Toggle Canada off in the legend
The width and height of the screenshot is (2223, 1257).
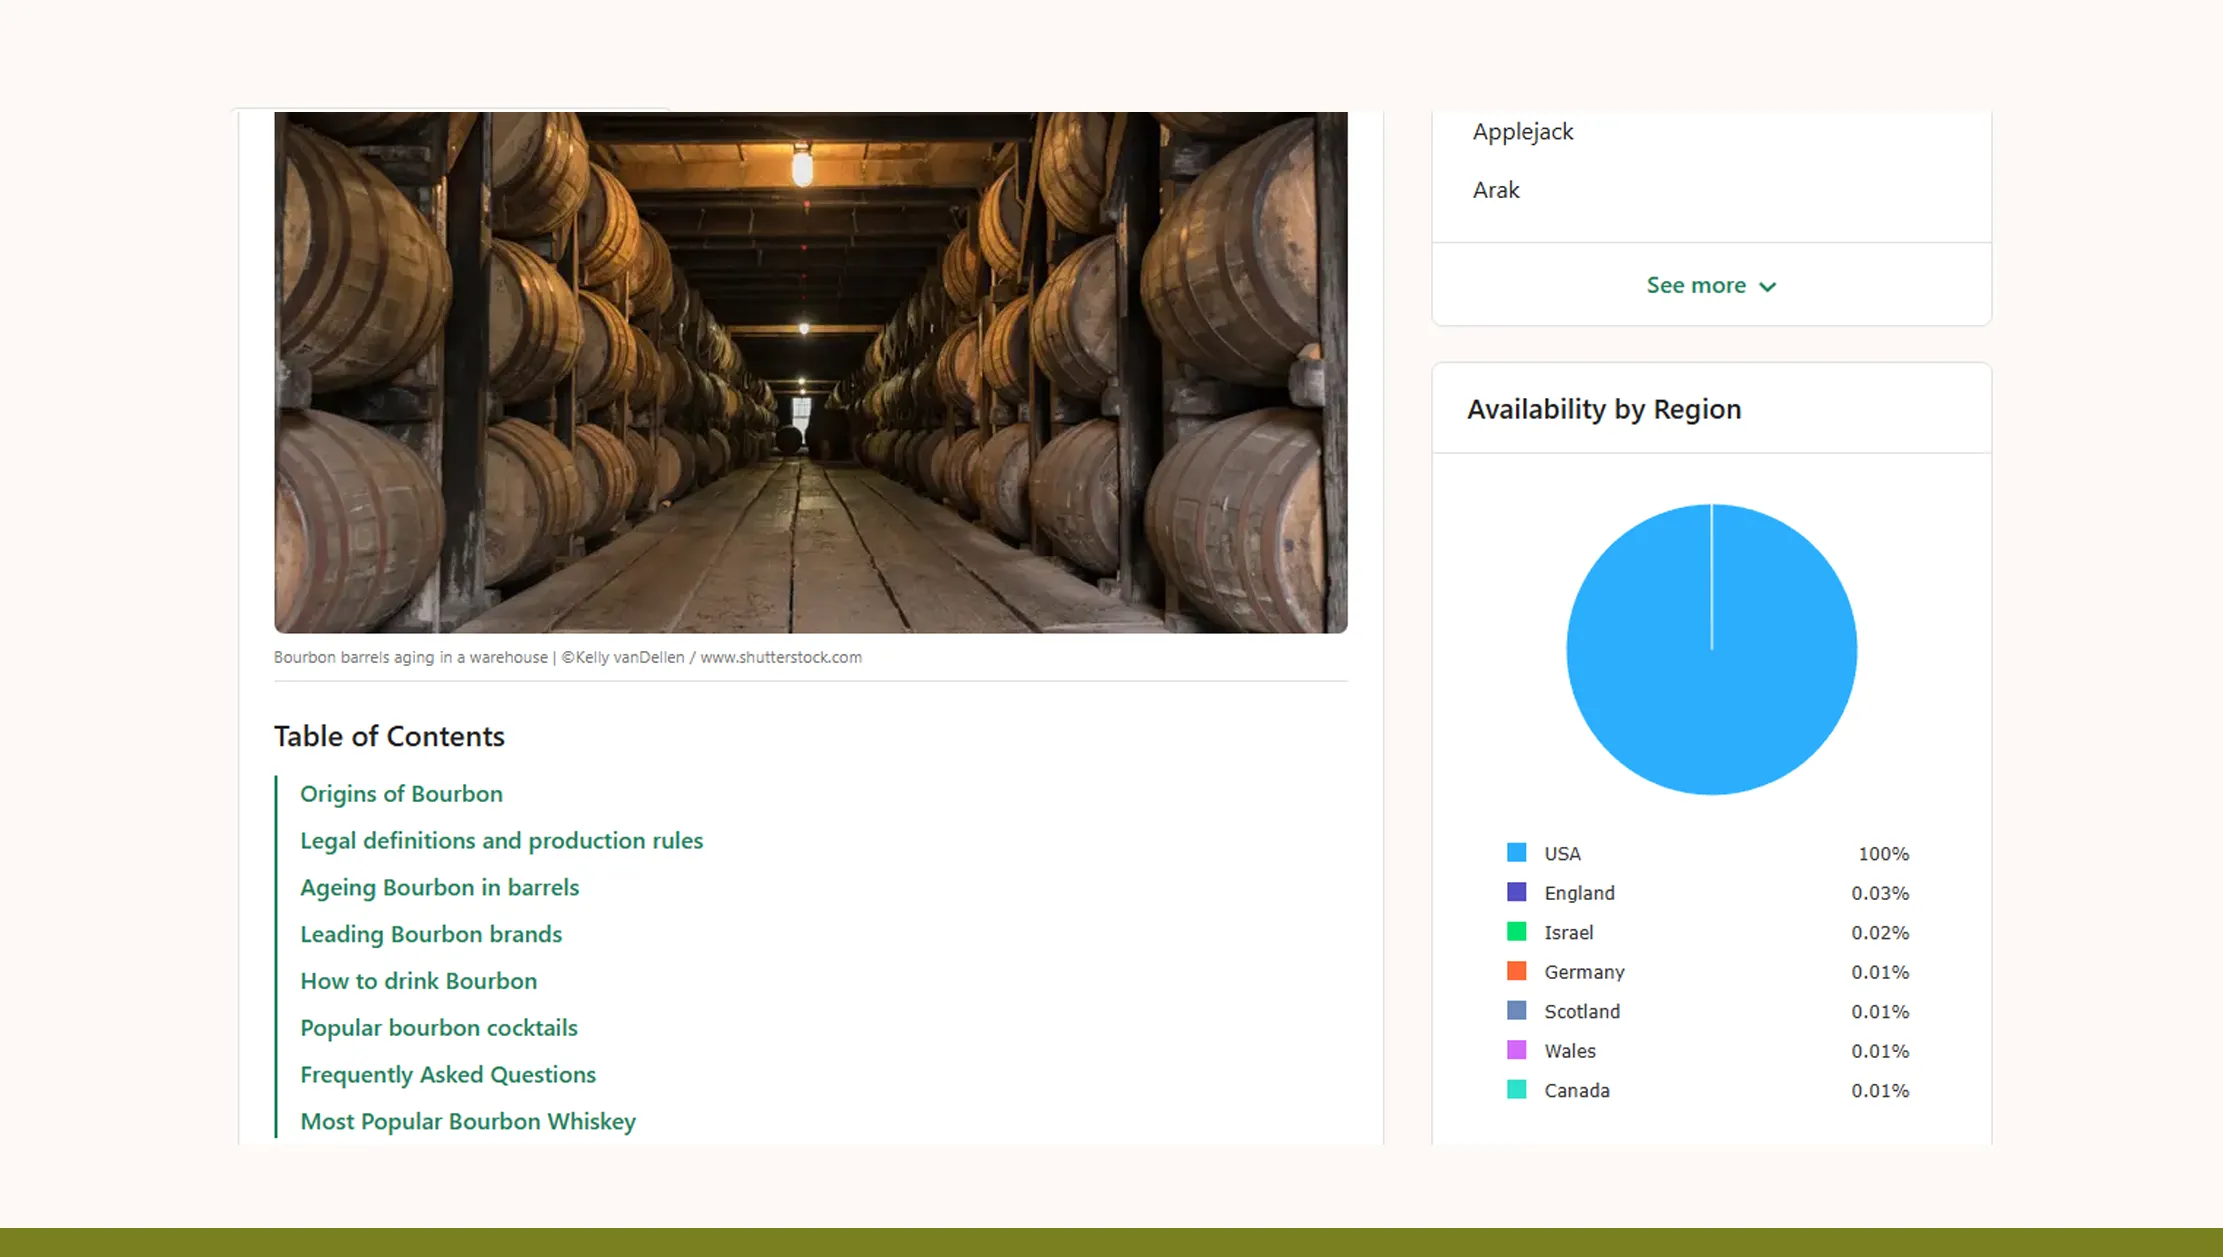[x=1576, y=1091]
